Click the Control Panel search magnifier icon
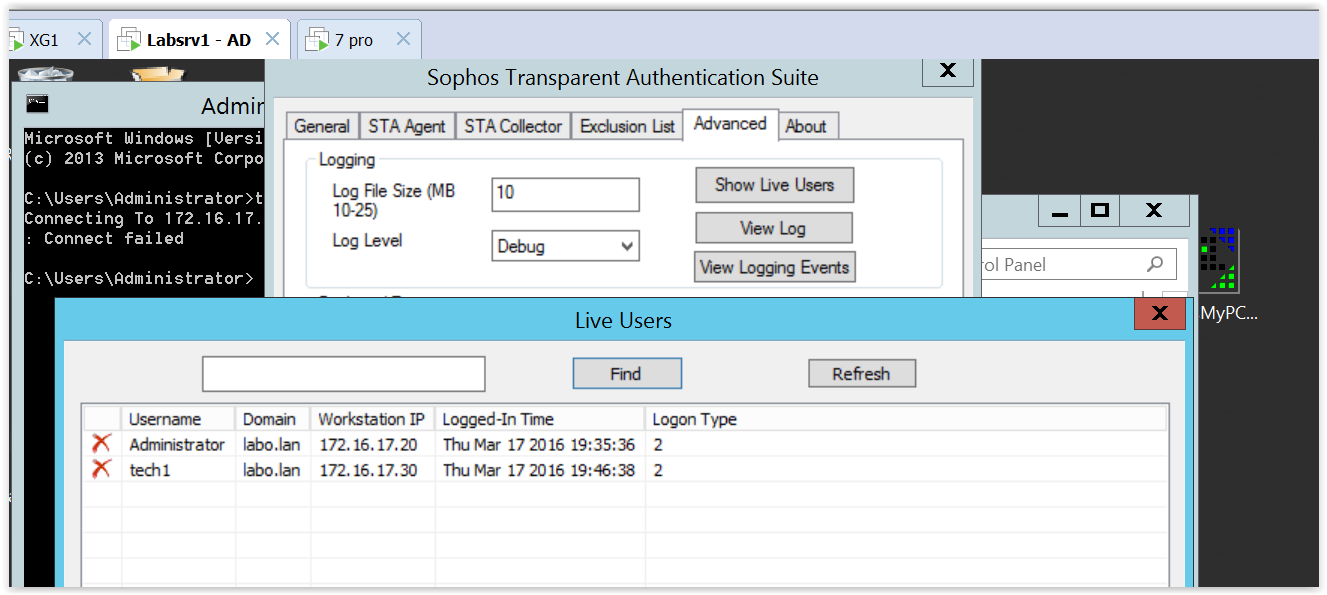This screenshot has height=595, width=1327. pos(1155,265)
